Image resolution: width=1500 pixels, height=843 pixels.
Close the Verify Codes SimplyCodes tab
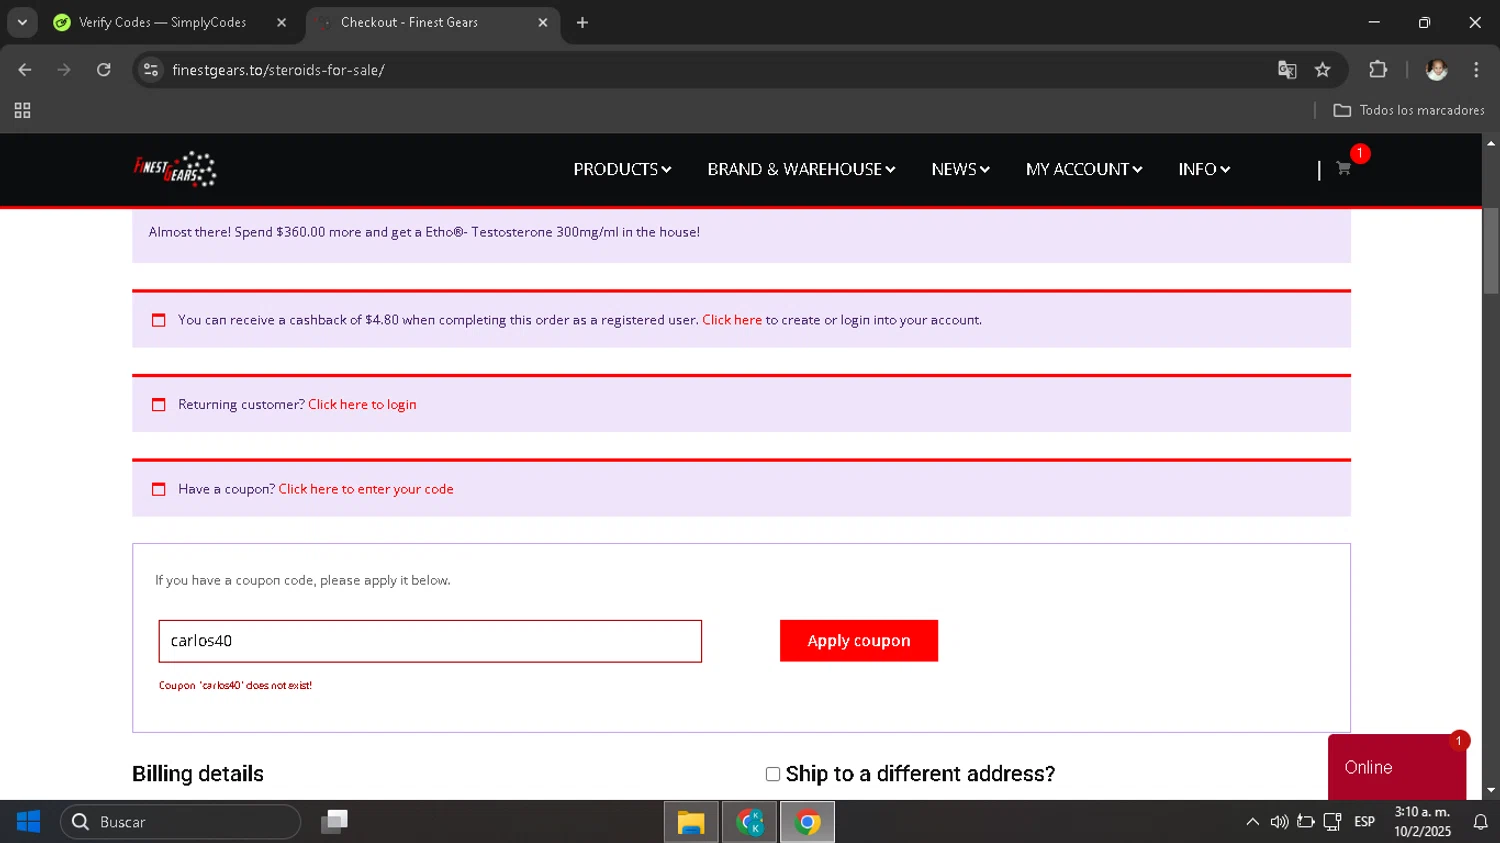[x=281, y=22]
